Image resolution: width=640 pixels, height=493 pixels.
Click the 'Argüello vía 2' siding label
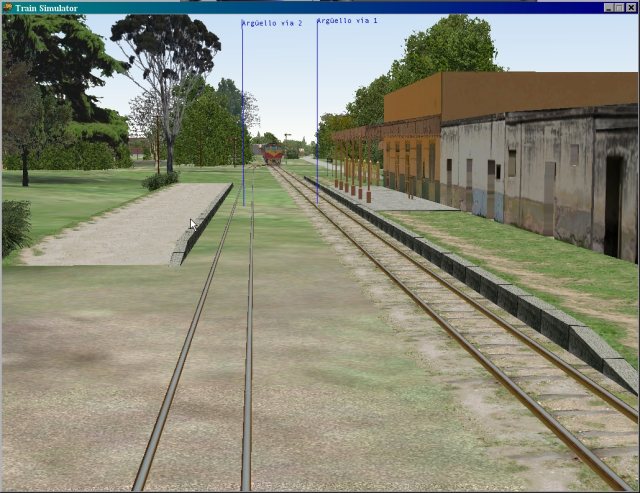273,23
